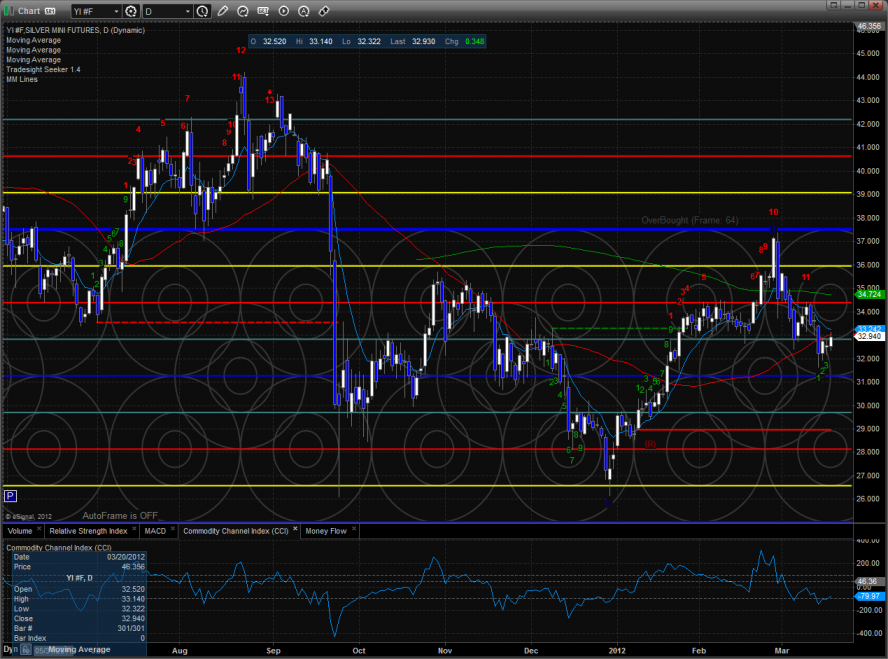Click the circled A alert icon
The height and width of the screenshot is (659, 888).
click(303, 11)
